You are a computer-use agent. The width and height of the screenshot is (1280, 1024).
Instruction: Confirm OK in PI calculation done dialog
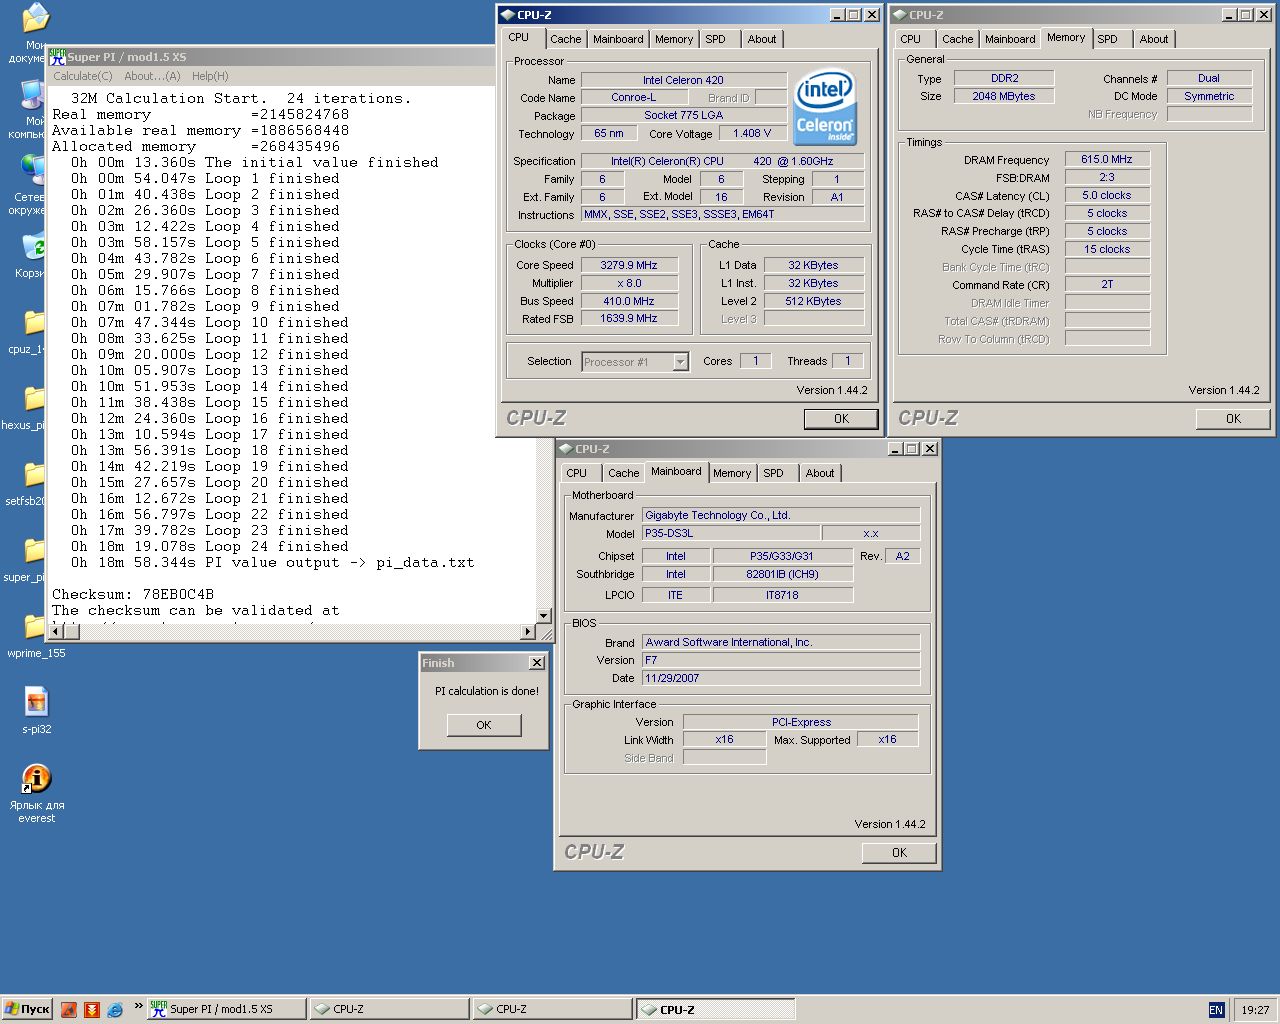coord(484,725)
